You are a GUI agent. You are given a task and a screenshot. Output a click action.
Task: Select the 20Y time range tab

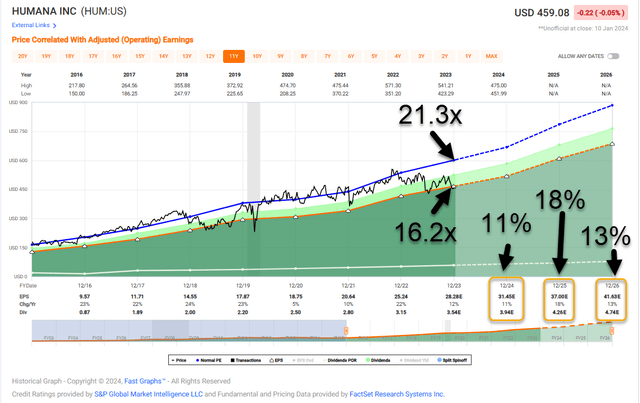click(x=23, y=56)
